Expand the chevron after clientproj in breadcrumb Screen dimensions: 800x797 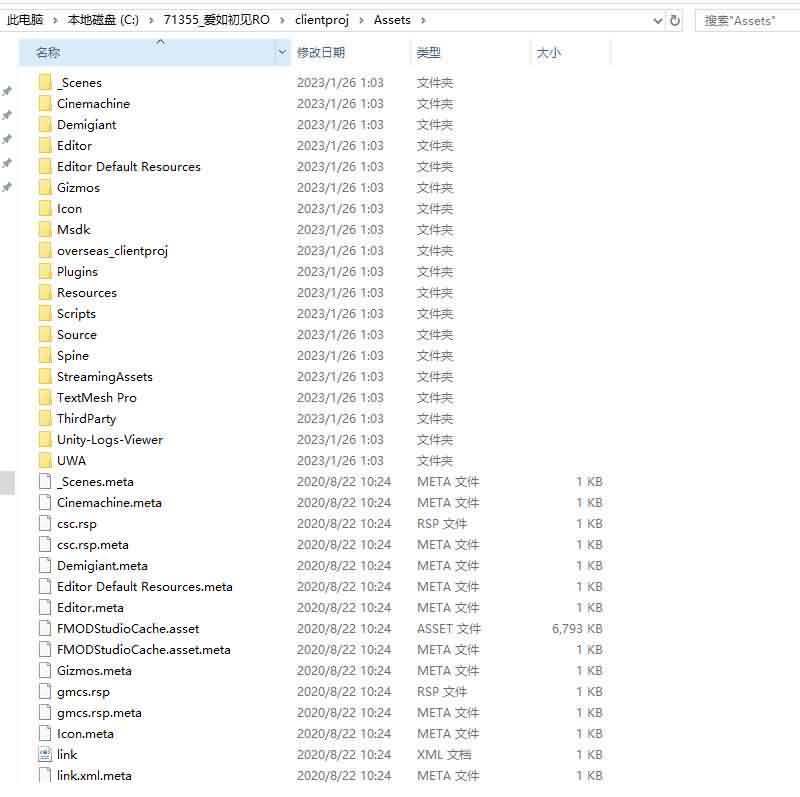(x=360, y=20)
